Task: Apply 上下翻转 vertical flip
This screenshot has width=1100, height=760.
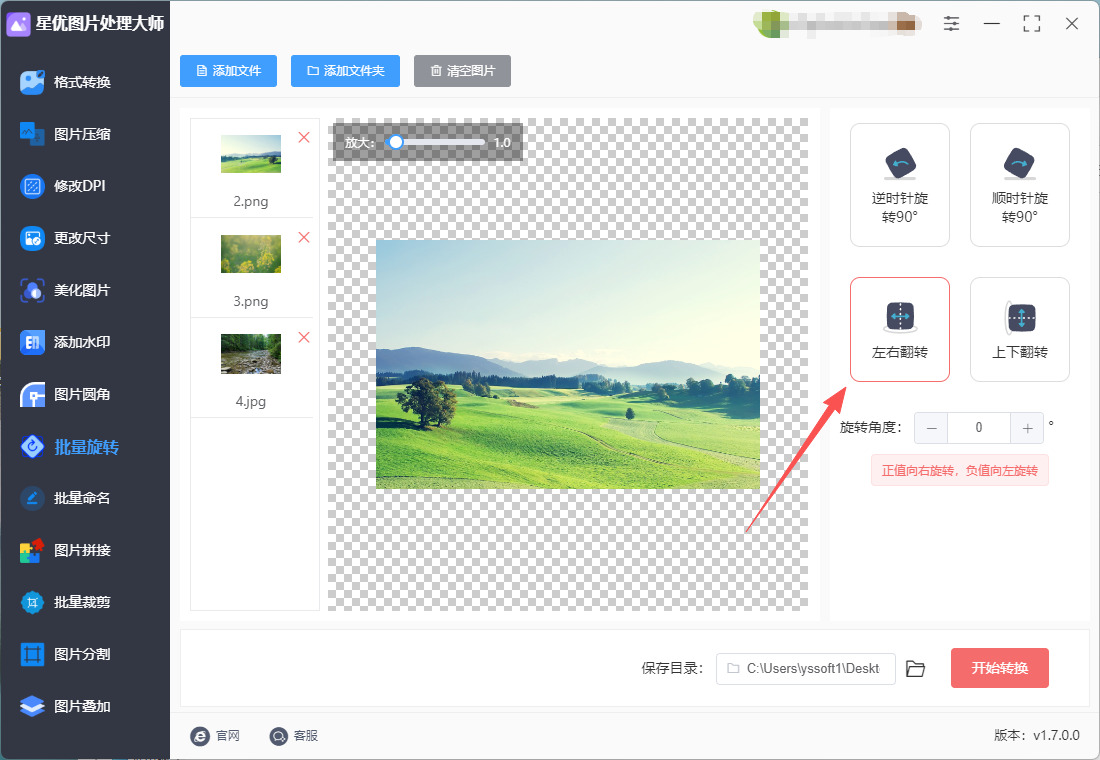Action: coord(1020,330)
